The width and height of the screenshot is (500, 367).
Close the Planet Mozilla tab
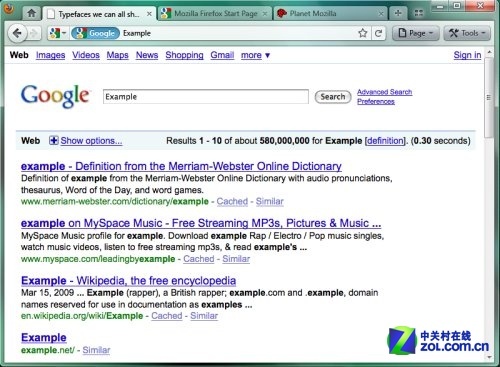pyautogui.click(x=381, y=14)
